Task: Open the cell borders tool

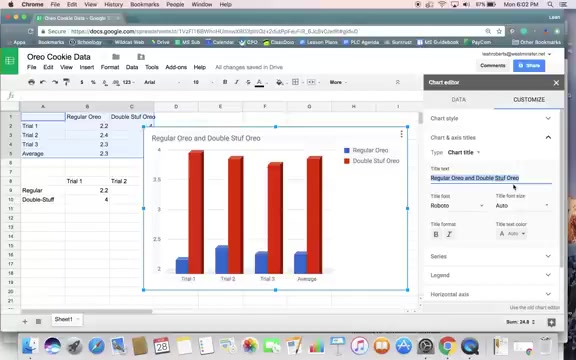Action: [x=295, y=82]
